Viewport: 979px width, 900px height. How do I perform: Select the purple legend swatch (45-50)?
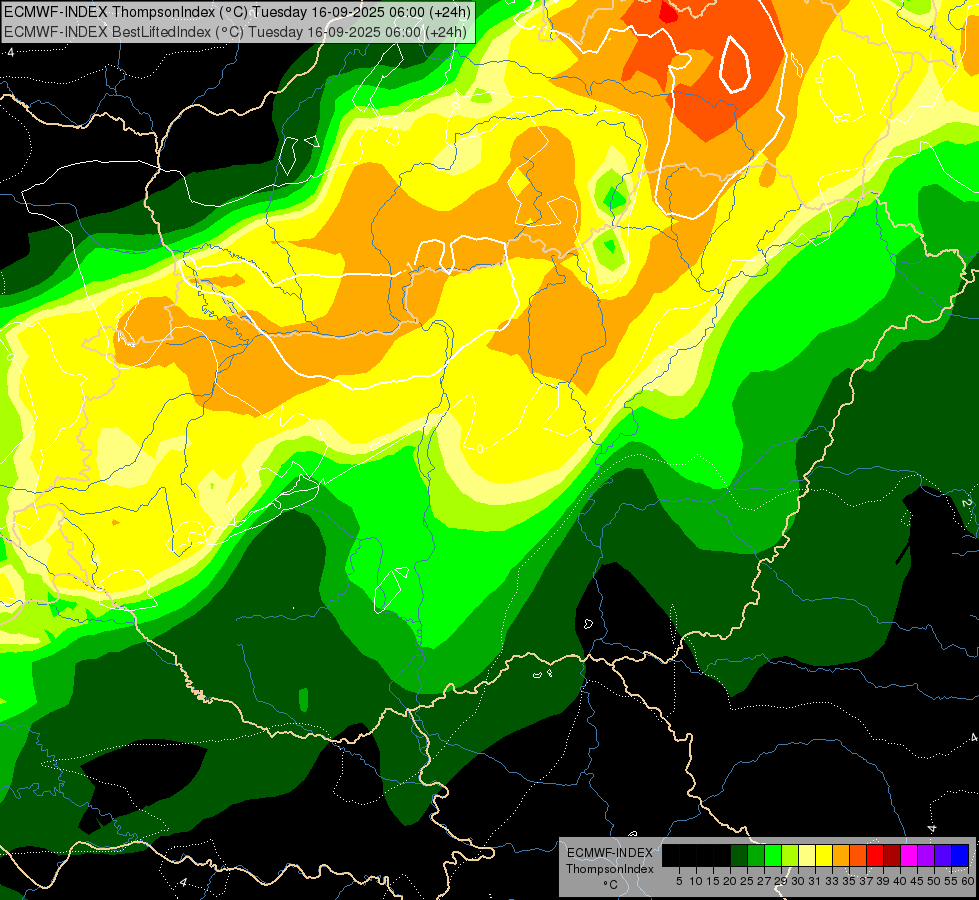926,855
